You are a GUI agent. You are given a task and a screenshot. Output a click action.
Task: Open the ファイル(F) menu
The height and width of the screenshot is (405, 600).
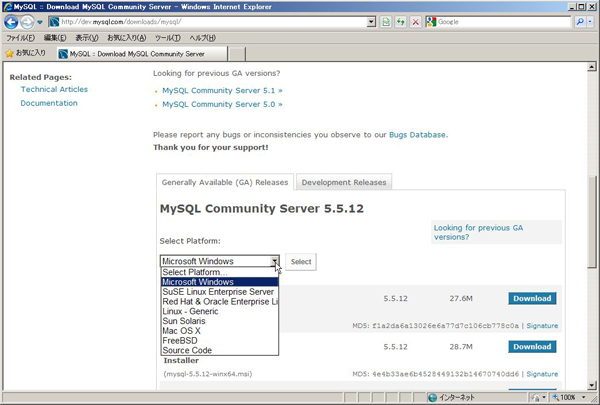pos(20,38)
